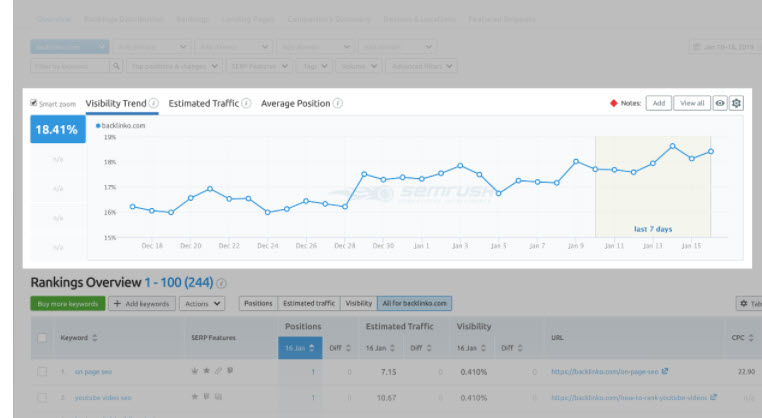Sort by Estimated Traffic 16 Jan arrows

(392, 348)
